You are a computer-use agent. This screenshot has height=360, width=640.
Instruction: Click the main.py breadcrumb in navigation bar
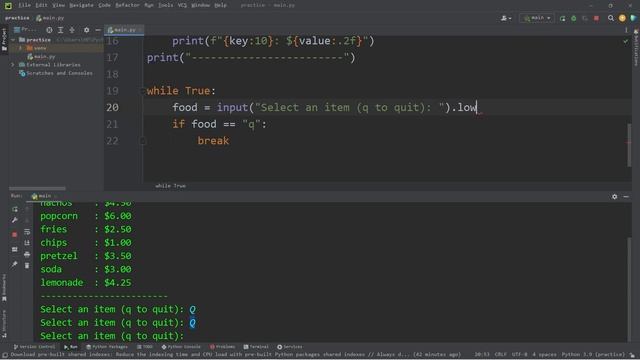(50, 18)
